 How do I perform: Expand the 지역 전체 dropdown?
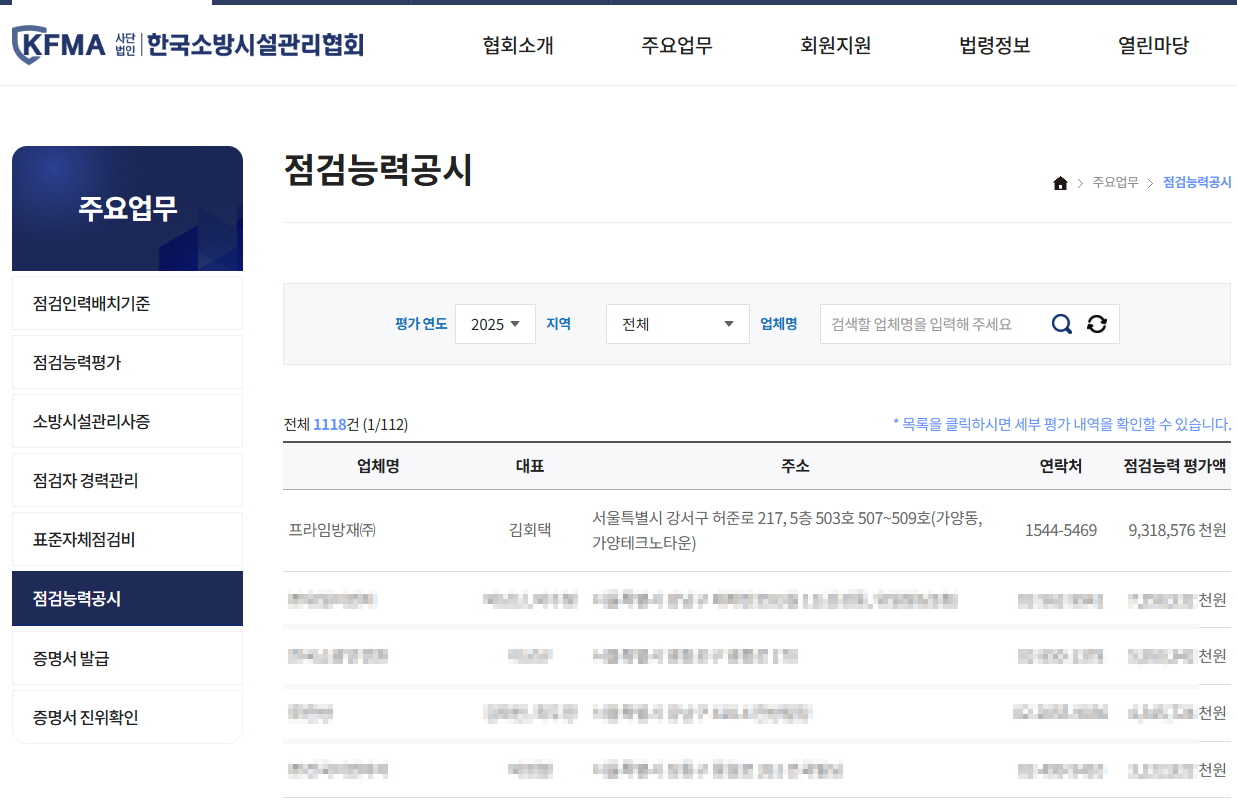point(677,324)
